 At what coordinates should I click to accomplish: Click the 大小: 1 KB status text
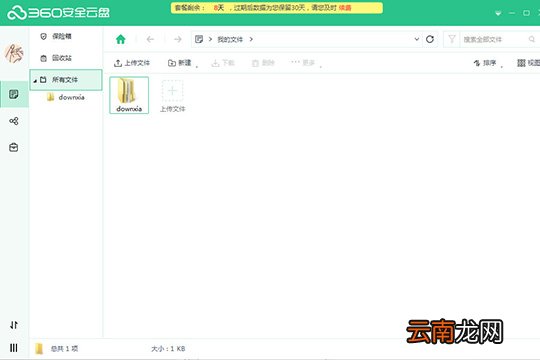(168, 349)
